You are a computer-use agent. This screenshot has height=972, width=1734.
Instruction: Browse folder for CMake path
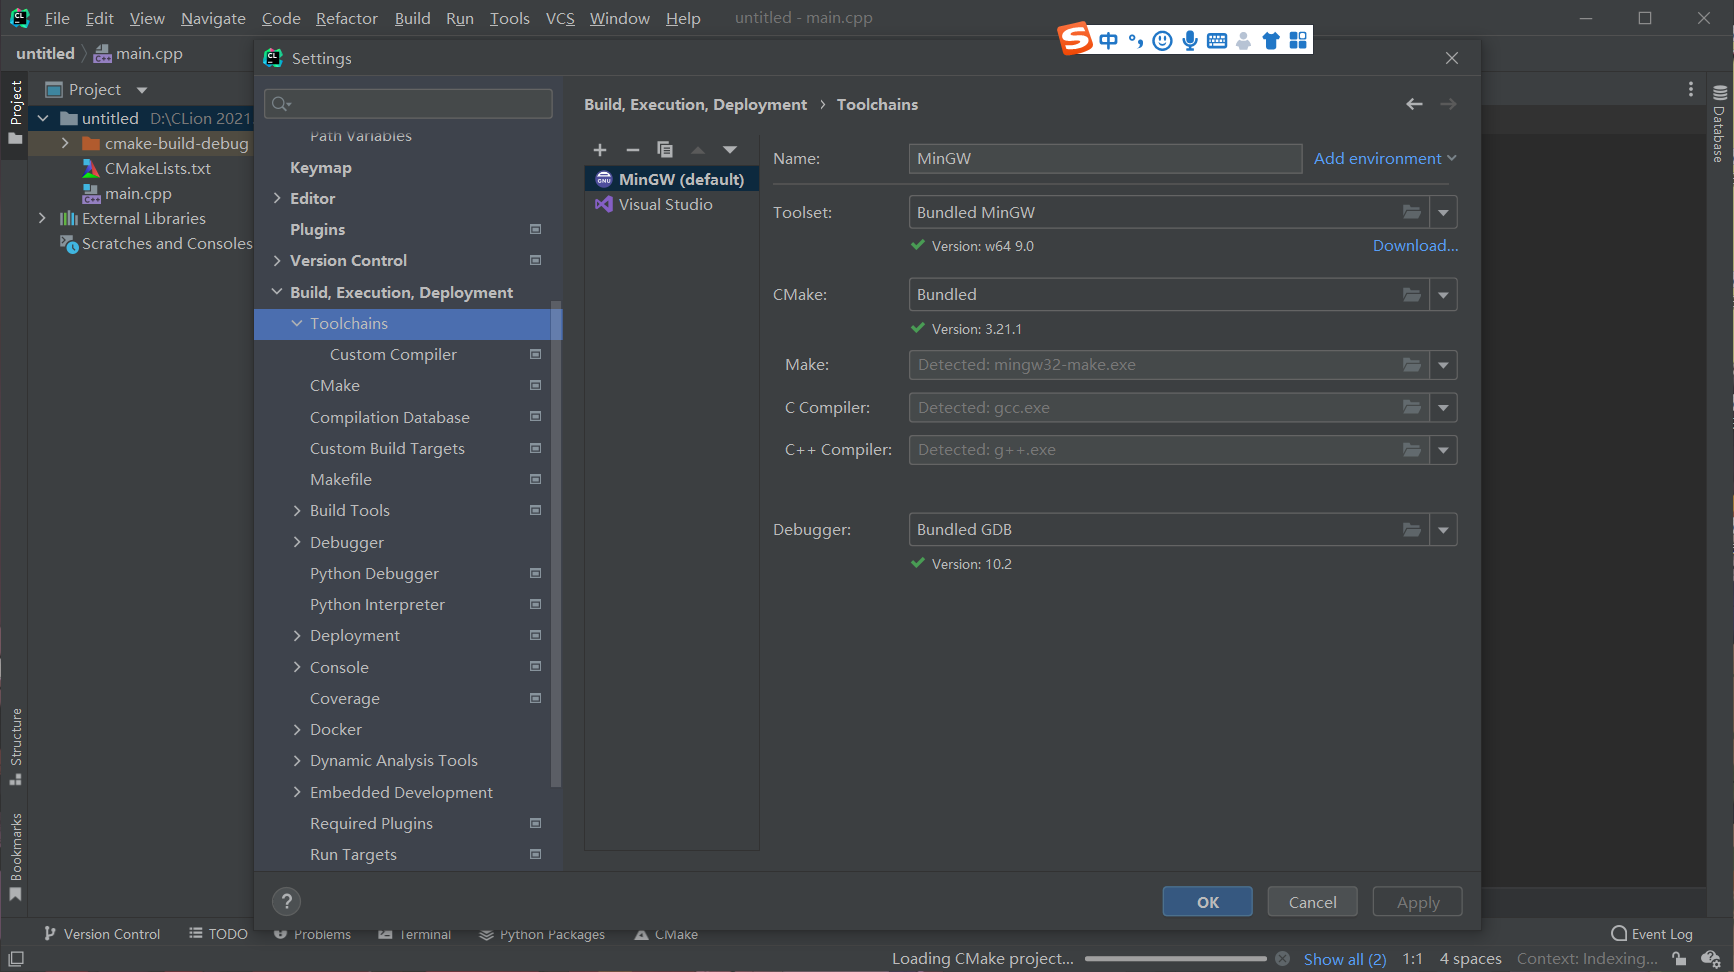(x=1411, y=295)
